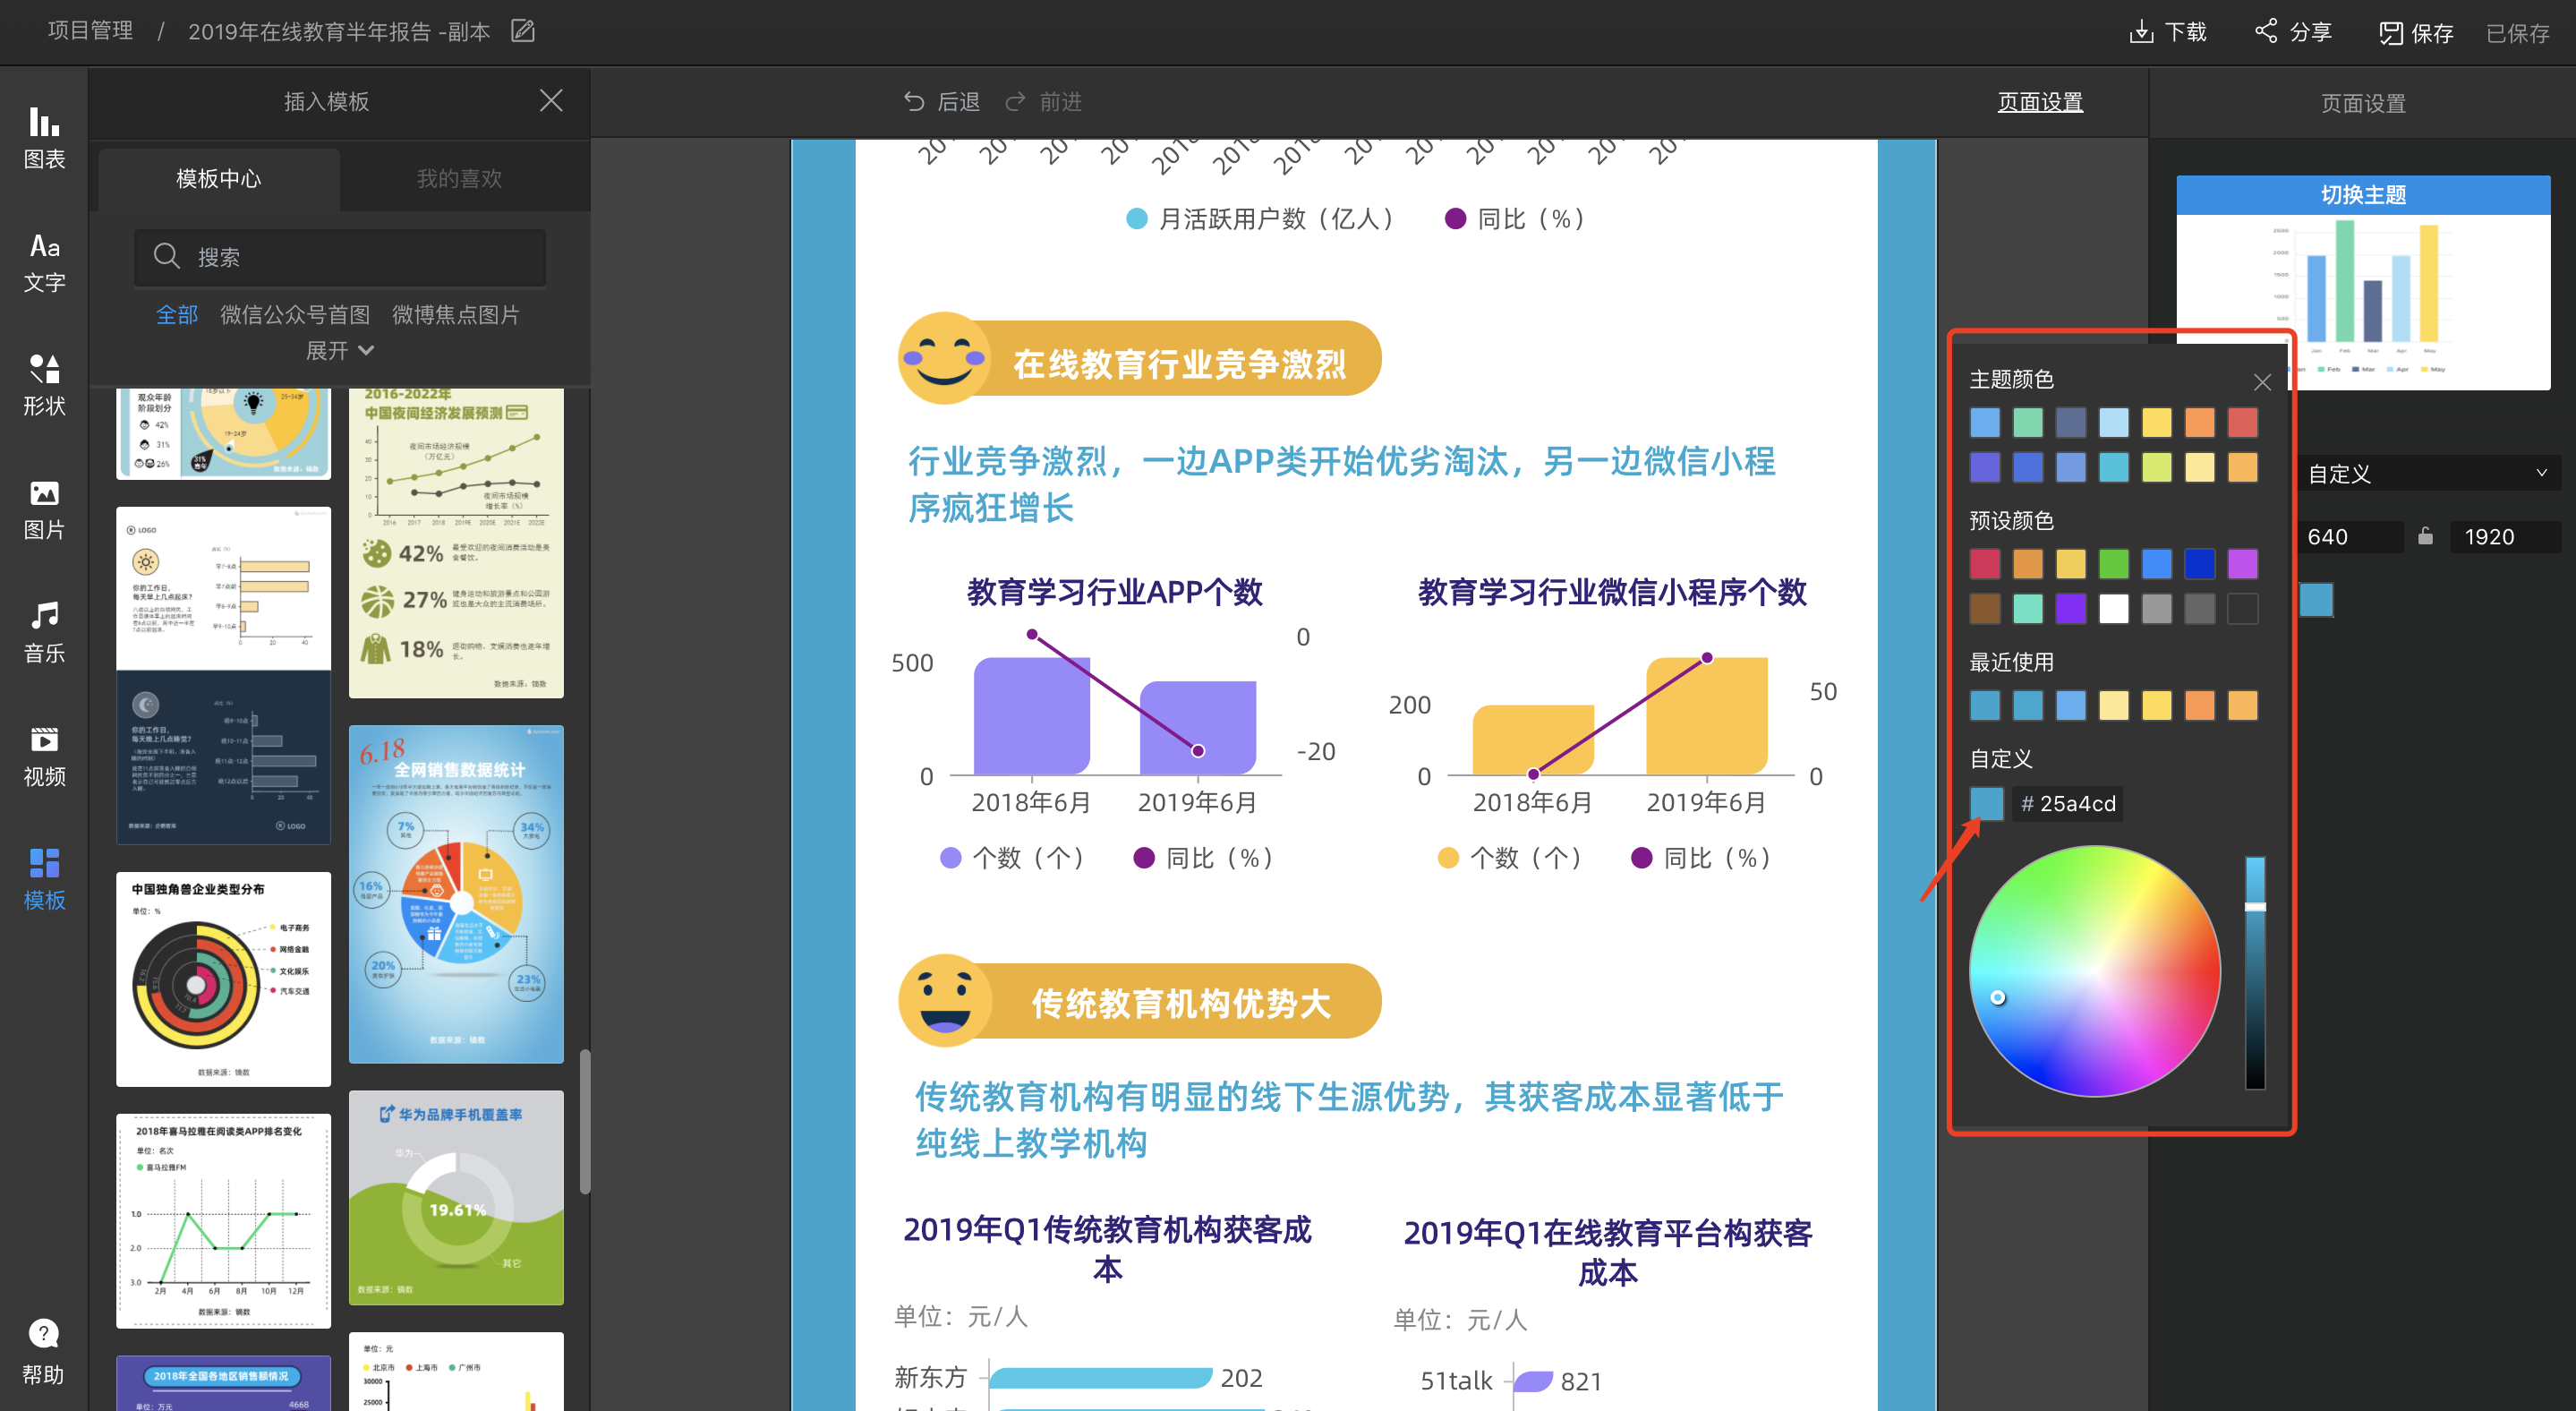Select the crimson preset color swatch
This screenshot has height=1411, width=2576.
coord(1985,564)
